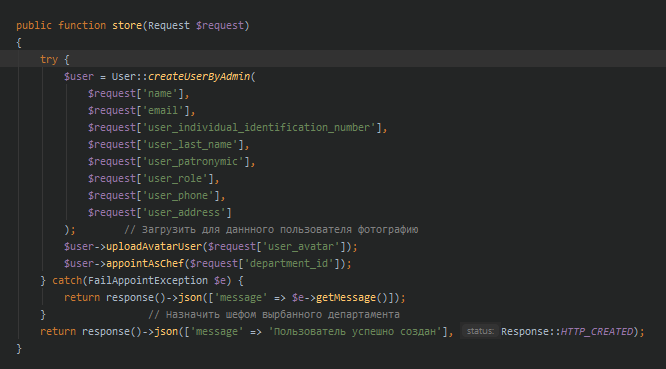Image resolution: width=666 pixels, height=369 pixels.
Task: Click the 'try' keyword line
Action: point(333,59)
